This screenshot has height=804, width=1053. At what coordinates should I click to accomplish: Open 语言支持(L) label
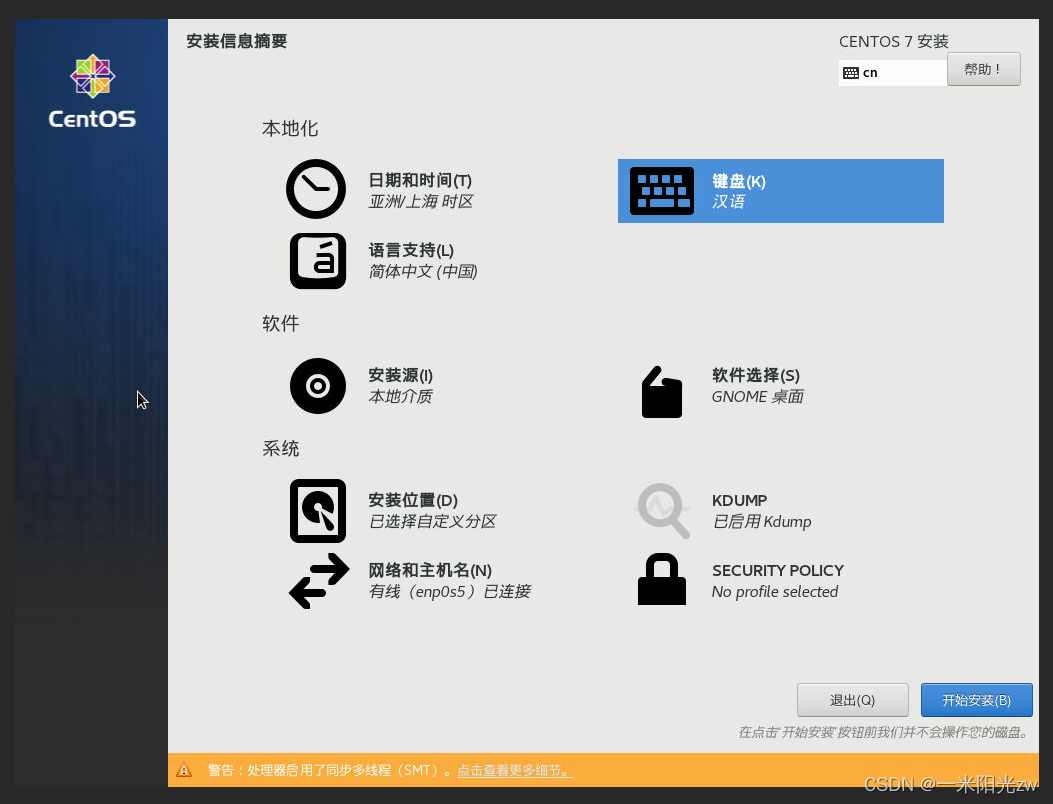[411, 251]
